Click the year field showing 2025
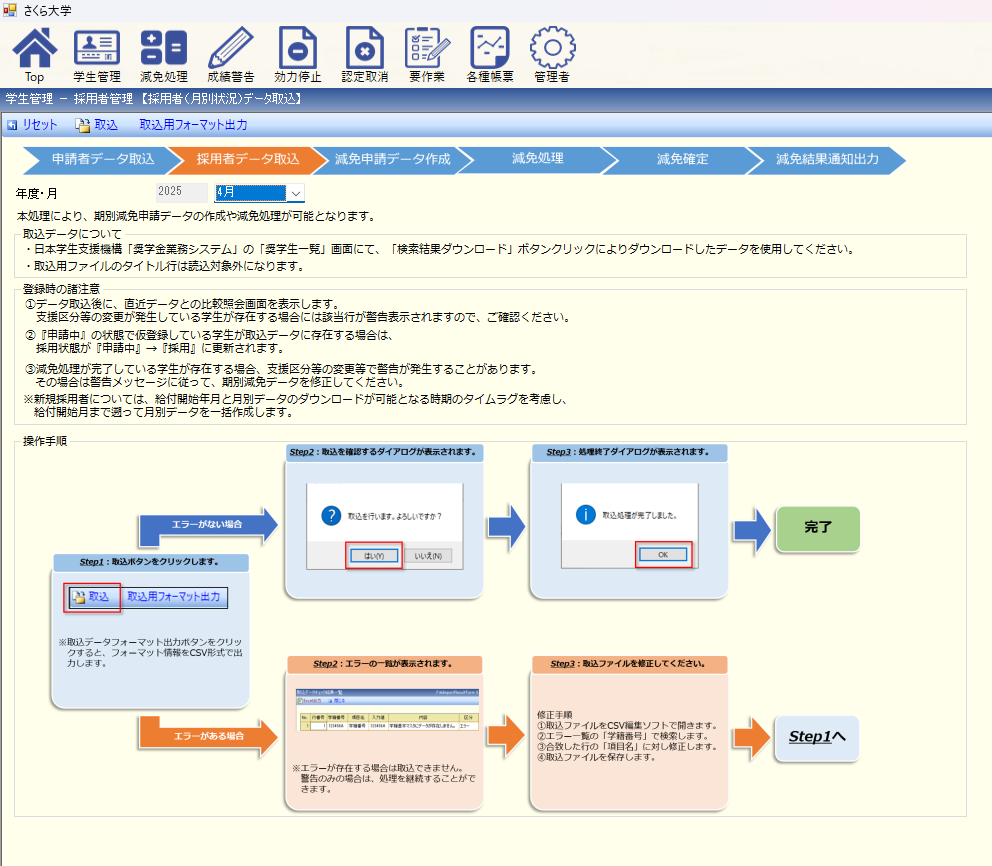 coord(182,192)
